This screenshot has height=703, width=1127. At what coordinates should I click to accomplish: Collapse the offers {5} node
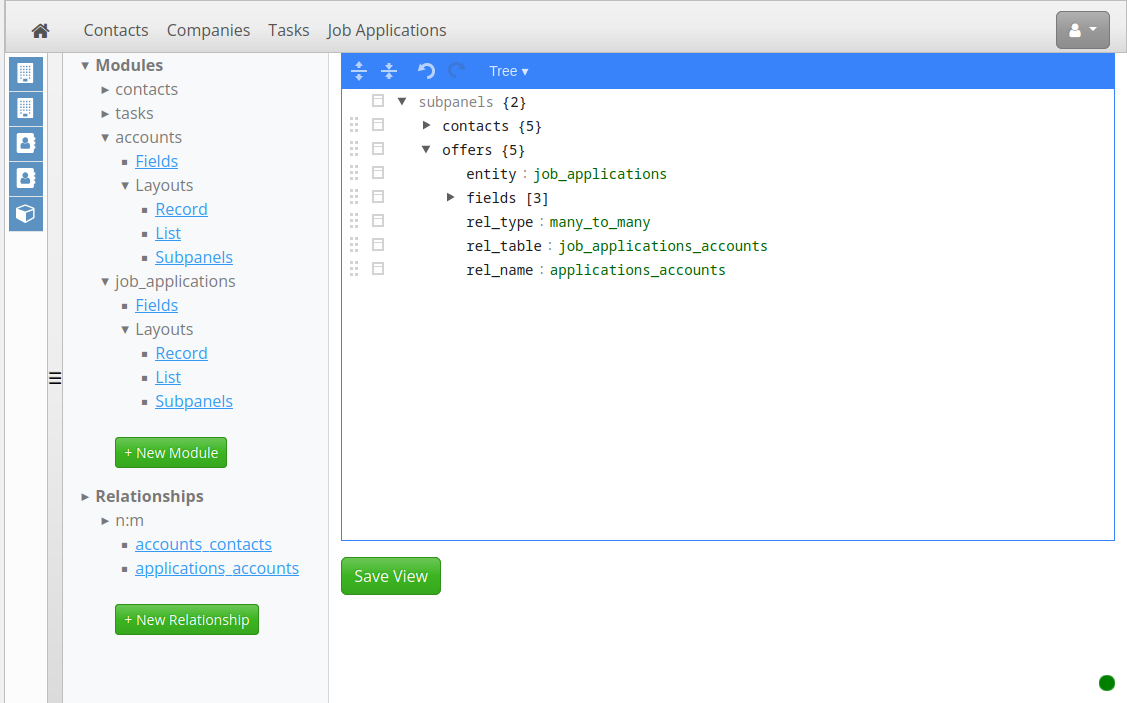[426, 149]
